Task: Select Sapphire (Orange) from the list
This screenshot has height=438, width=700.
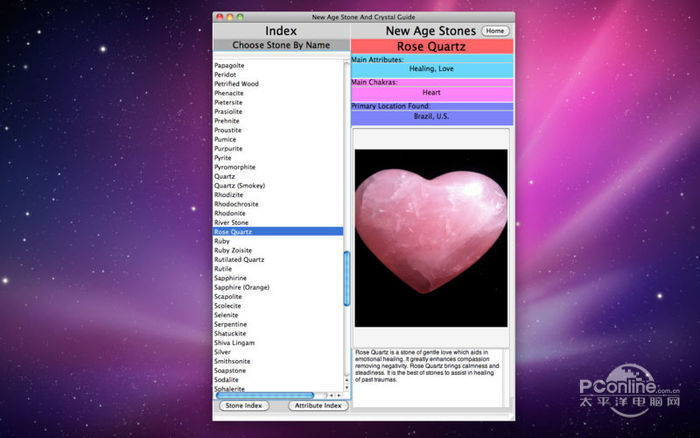Action: [x=241, y=287]
